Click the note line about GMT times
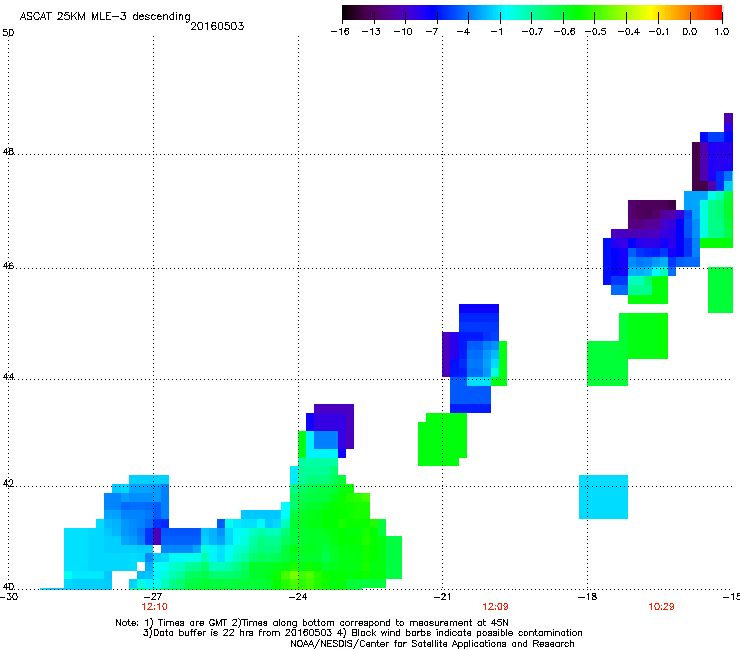The image size is (740, 650). [x=312, y=623]
